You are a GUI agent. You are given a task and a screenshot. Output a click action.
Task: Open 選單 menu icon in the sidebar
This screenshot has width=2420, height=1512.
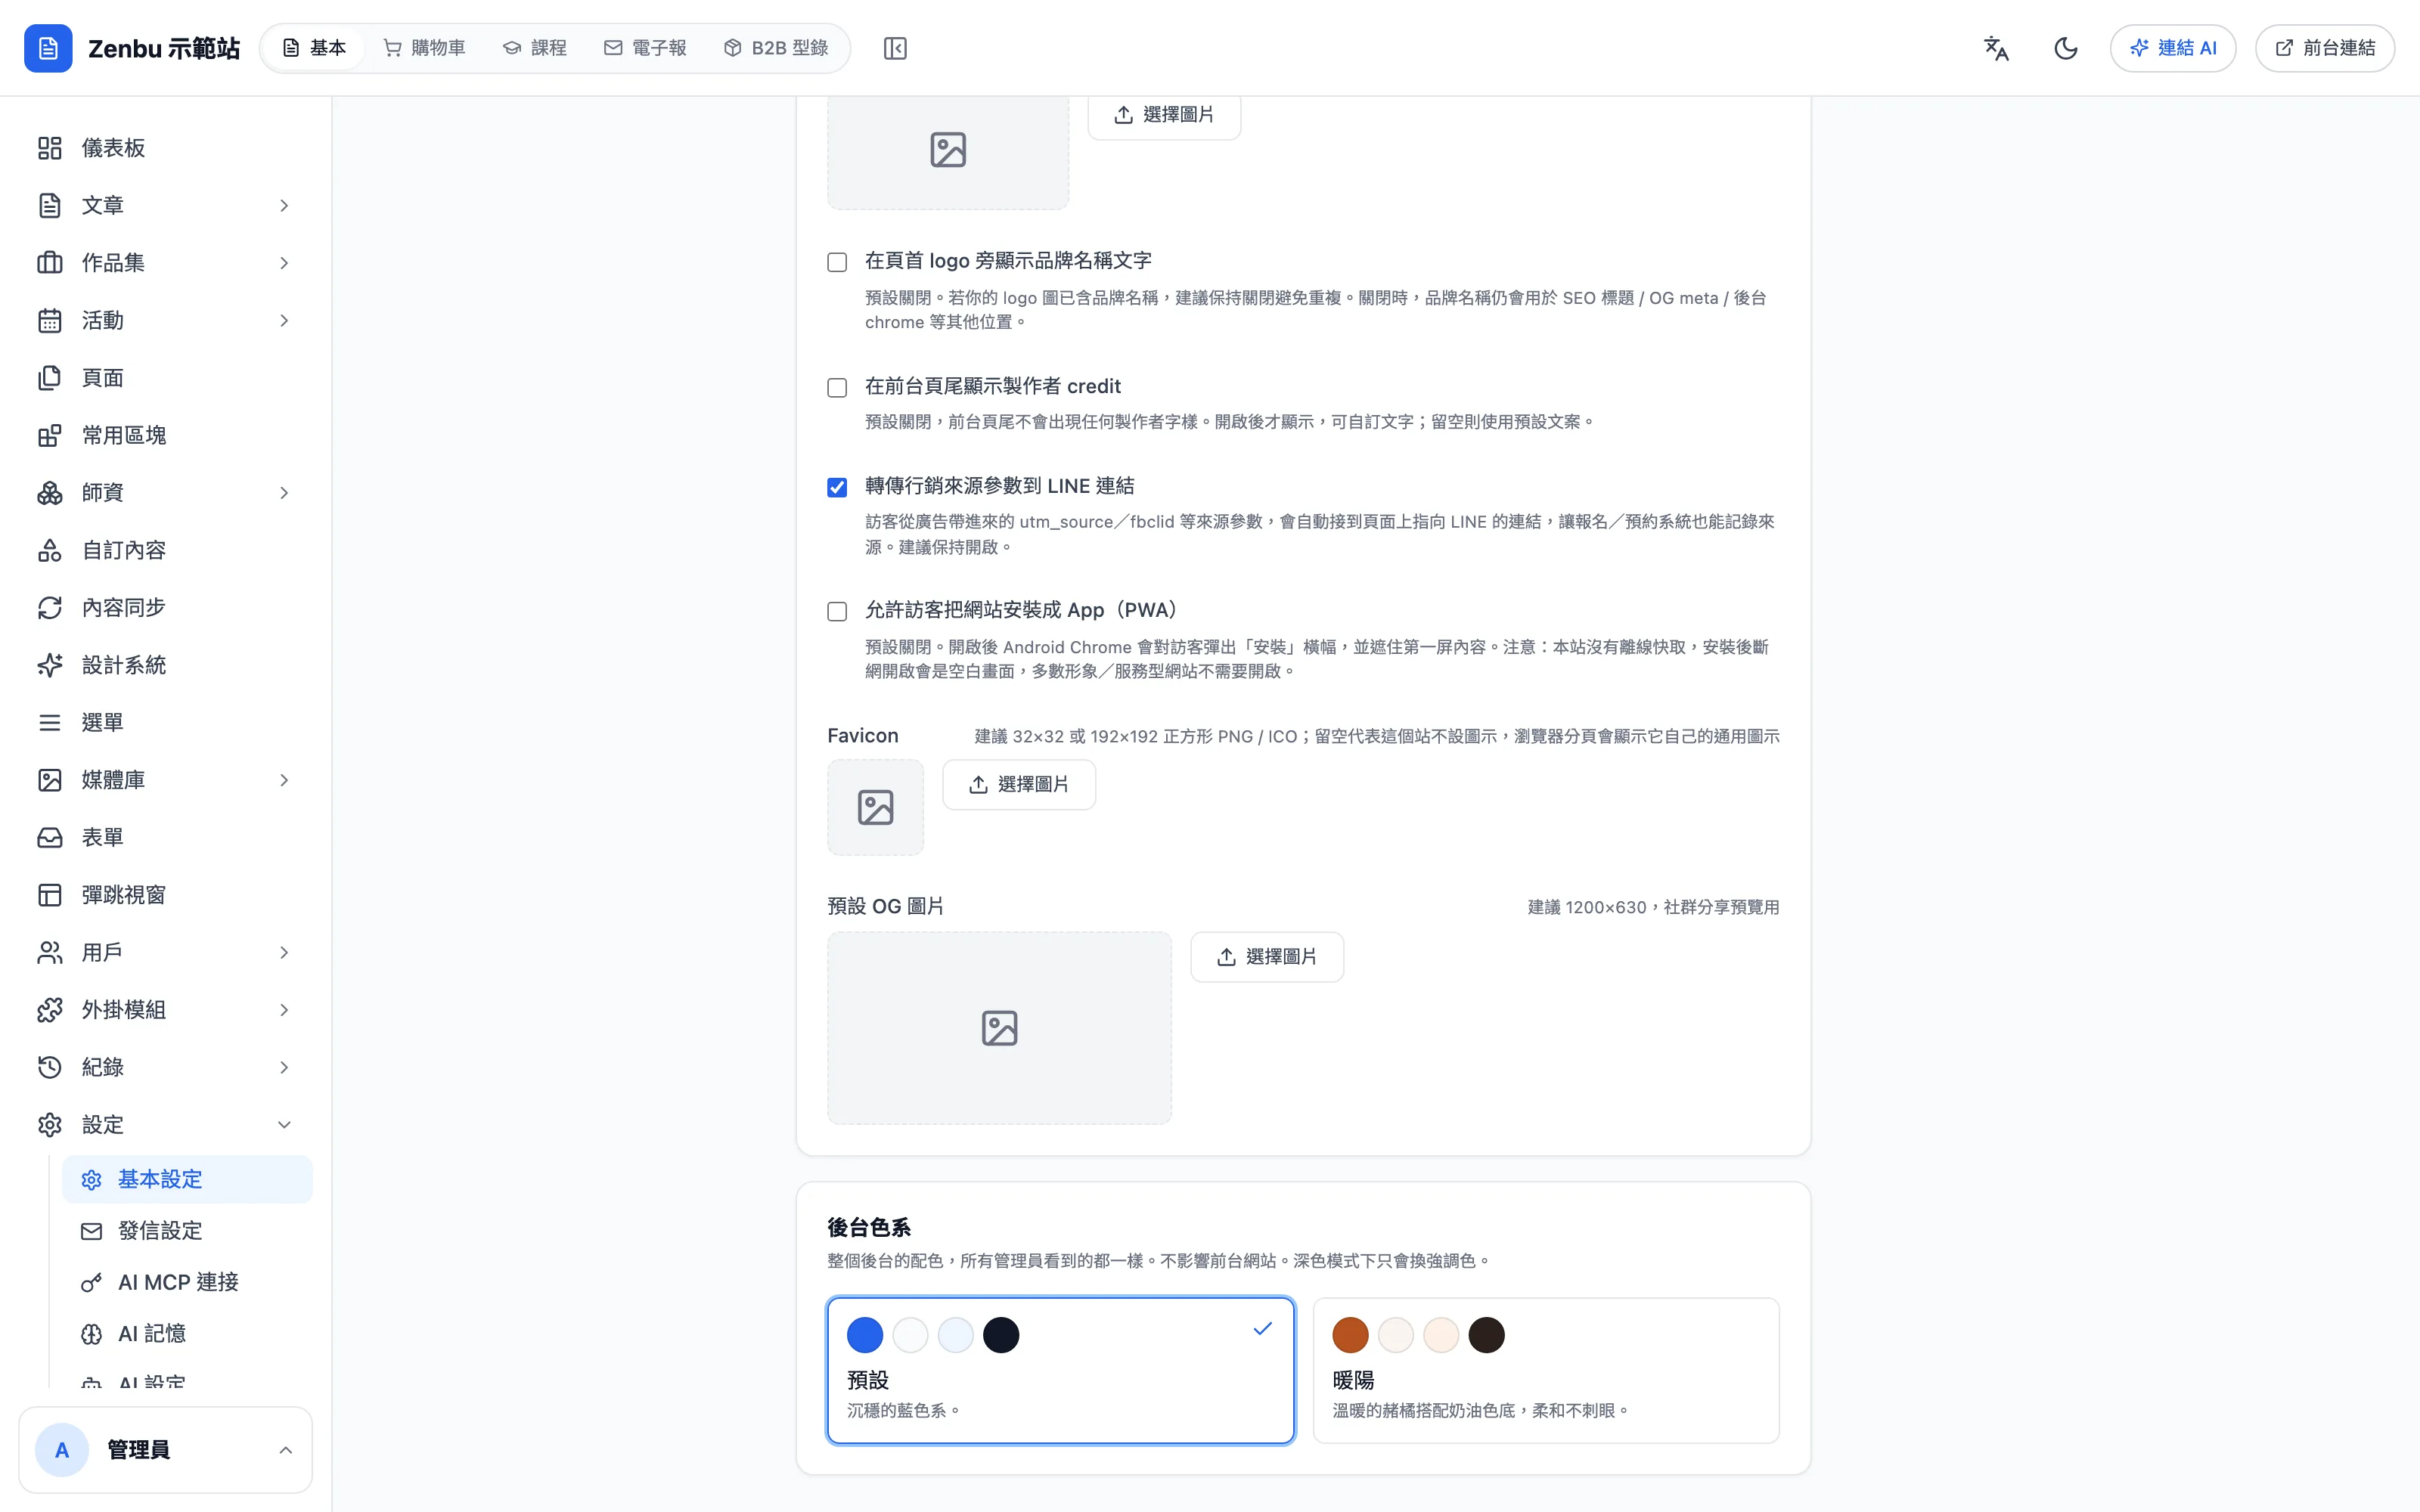coord(50,723)
